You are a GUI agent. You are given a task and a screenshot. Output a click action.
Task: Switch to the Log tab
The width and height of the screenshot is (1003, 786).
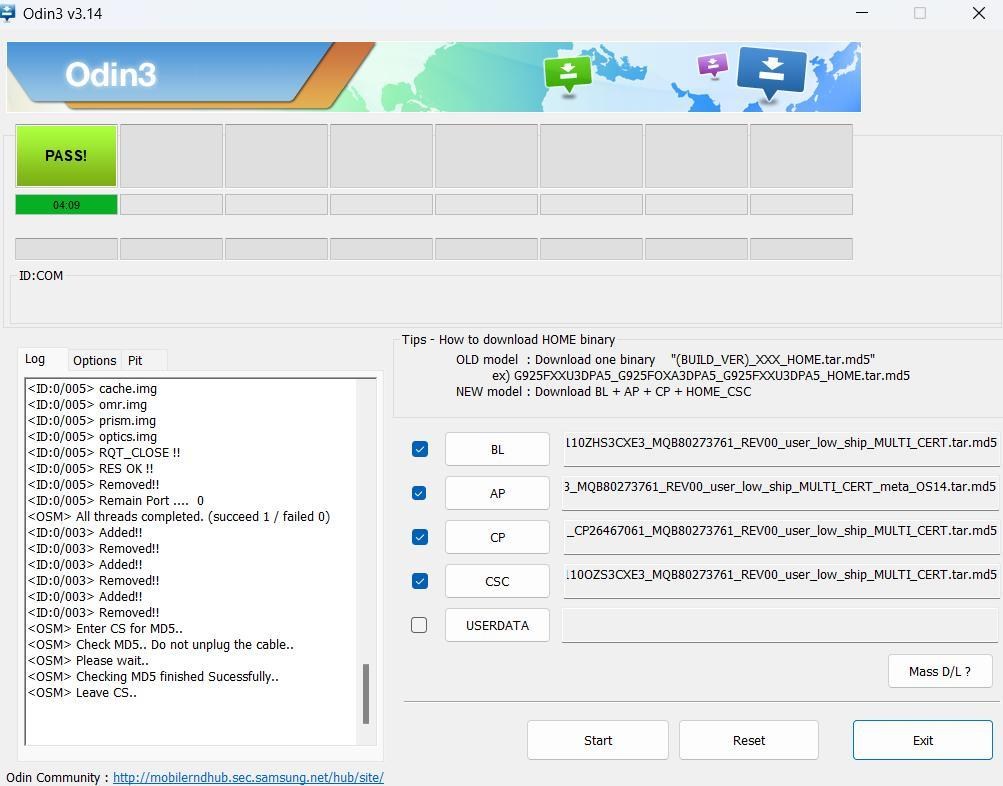click(35, 359)
